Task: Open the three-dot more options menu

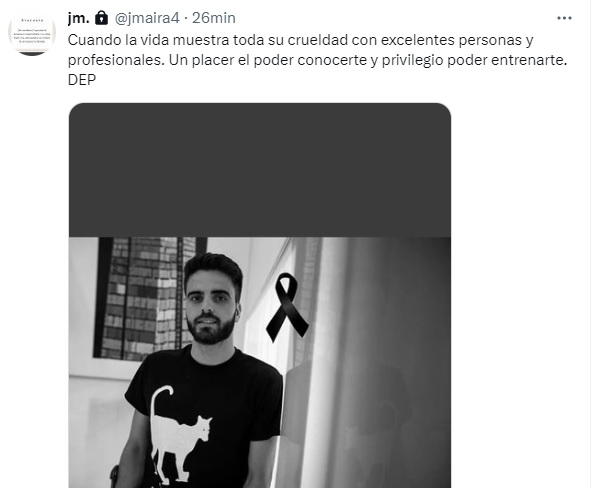Action: 564,18
